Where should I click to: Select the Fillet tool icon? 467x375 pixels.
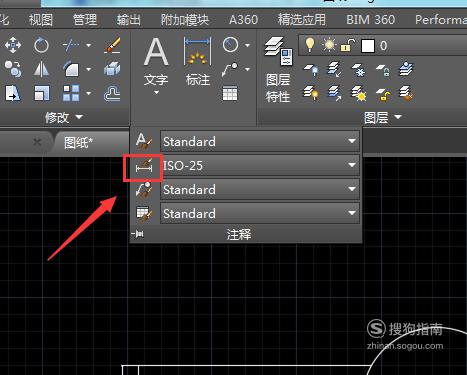pyautogui.click(x=71, y=69)
